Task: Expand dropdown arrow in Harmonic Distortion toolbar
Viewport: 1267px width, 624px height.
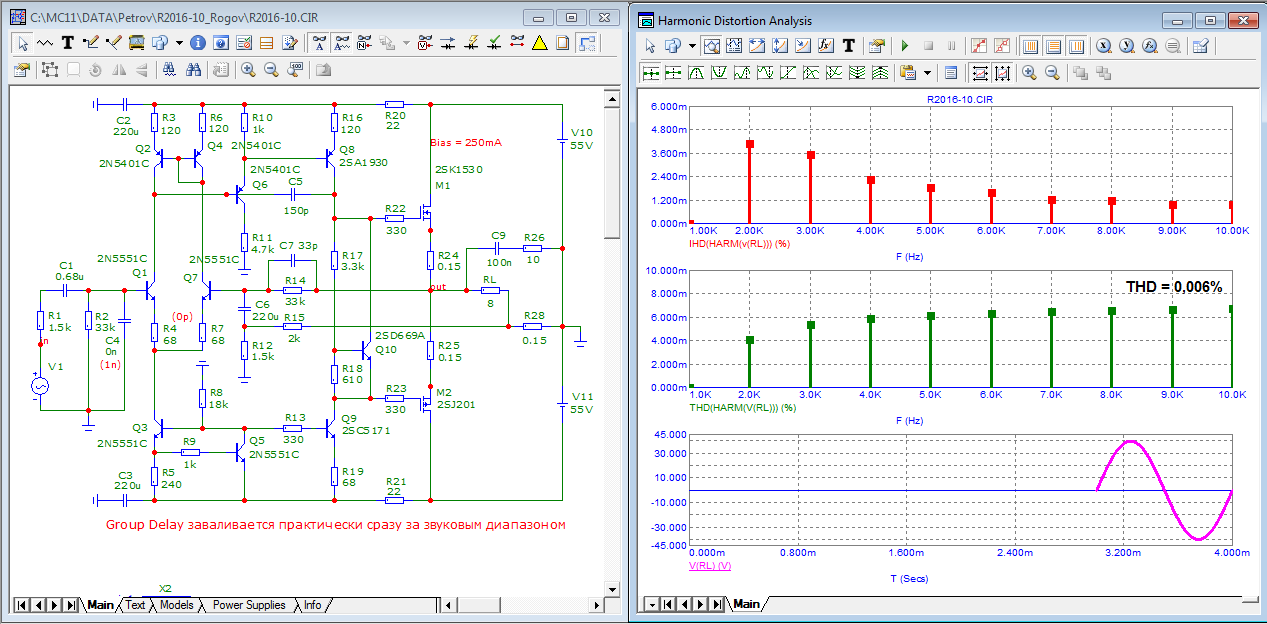Action: pos(691,46)
